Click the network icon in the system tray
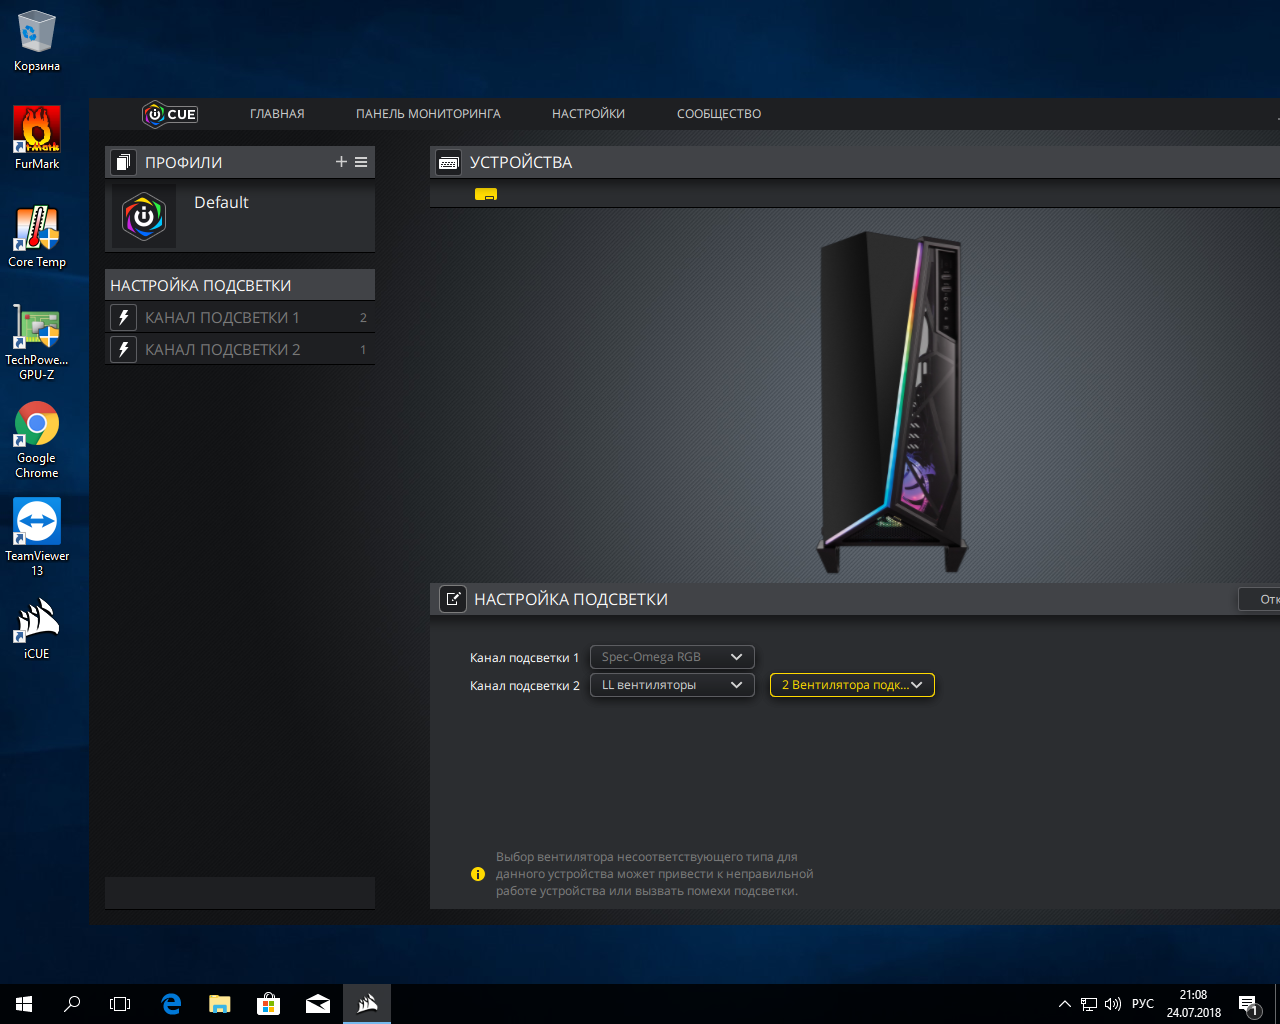This screenshot has height=1024, width=1280. tap(1089, 1004)
